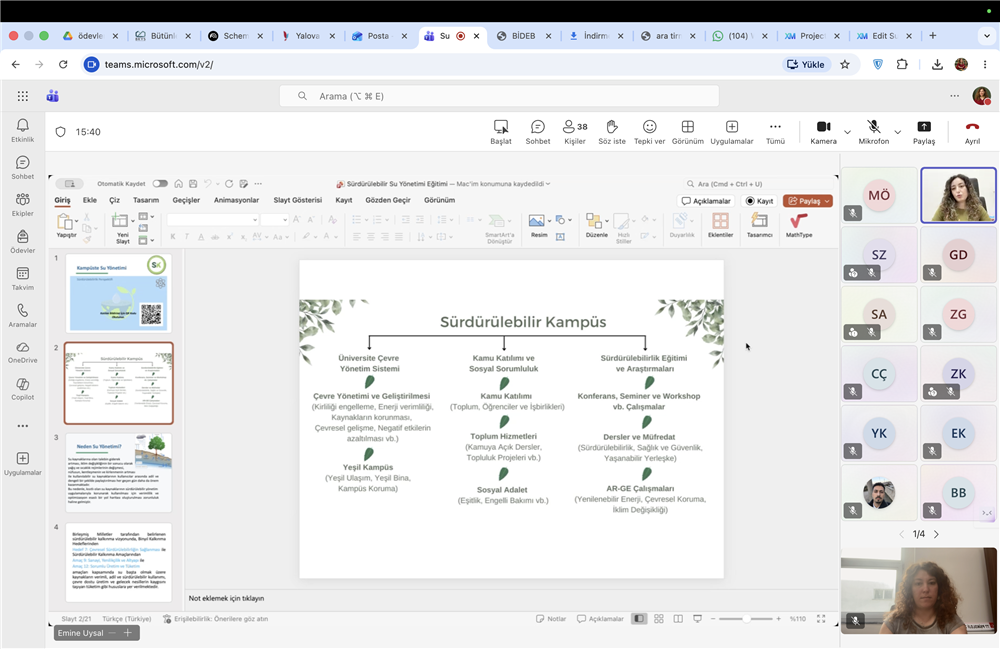Click Tasarımcı designer icon
Screen dimensions: 1000x649
click(x=759, y=226)
